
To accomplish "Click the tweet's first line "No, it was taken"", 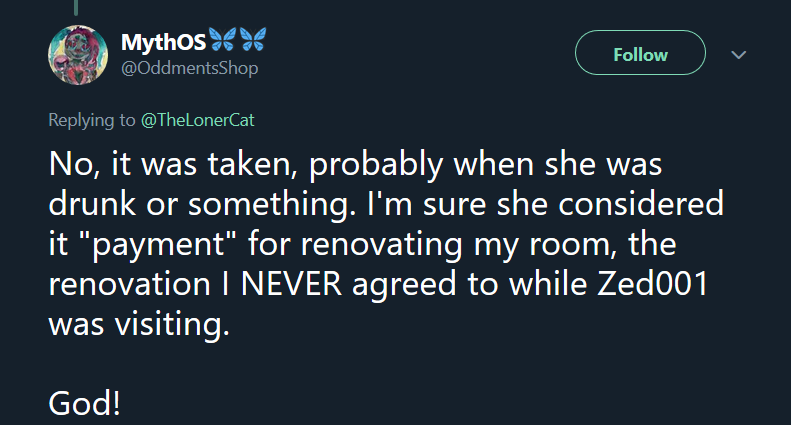I will [x=173, y=165].
